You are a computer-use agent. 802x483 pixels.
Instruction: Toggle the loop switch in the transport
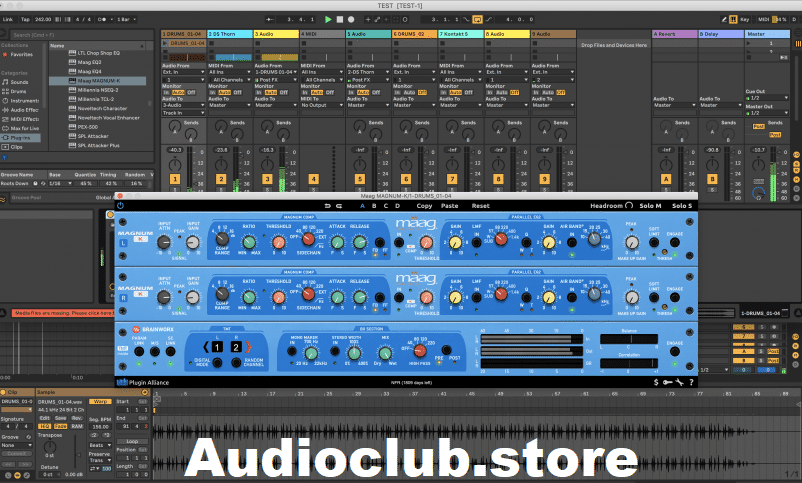tap(477, 19)
